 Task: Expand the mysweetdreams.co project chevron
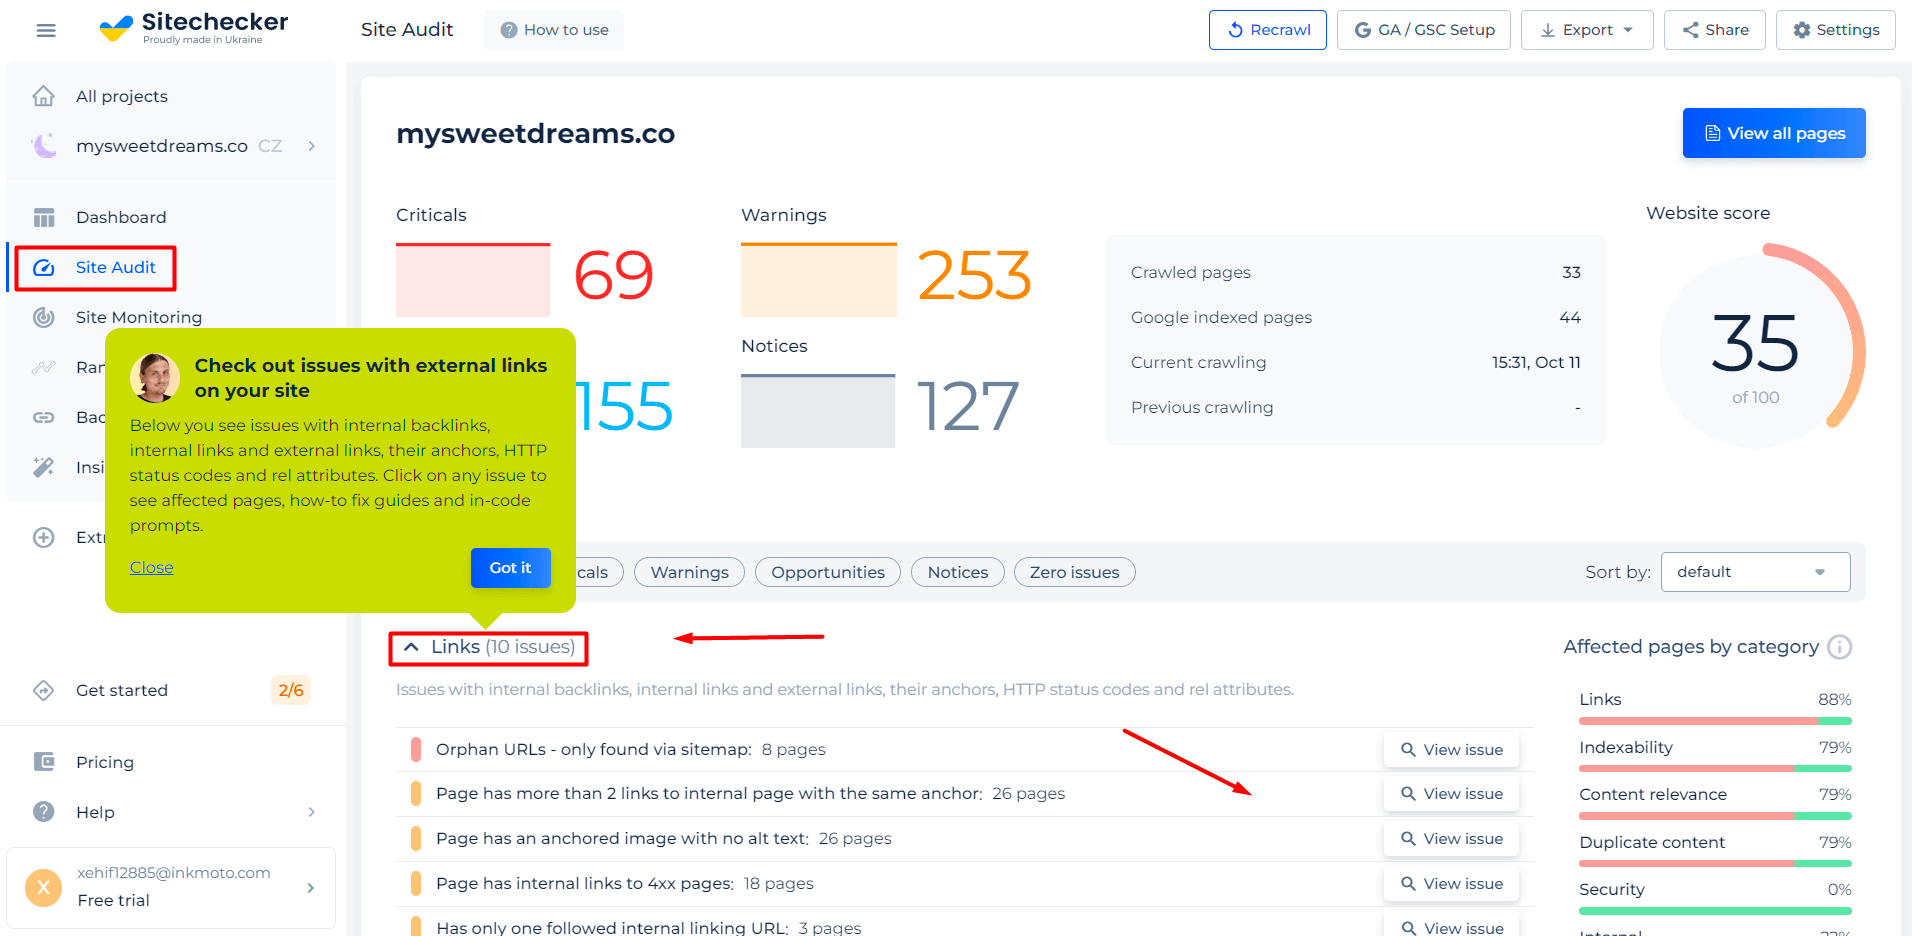click(x=312, y=146)
